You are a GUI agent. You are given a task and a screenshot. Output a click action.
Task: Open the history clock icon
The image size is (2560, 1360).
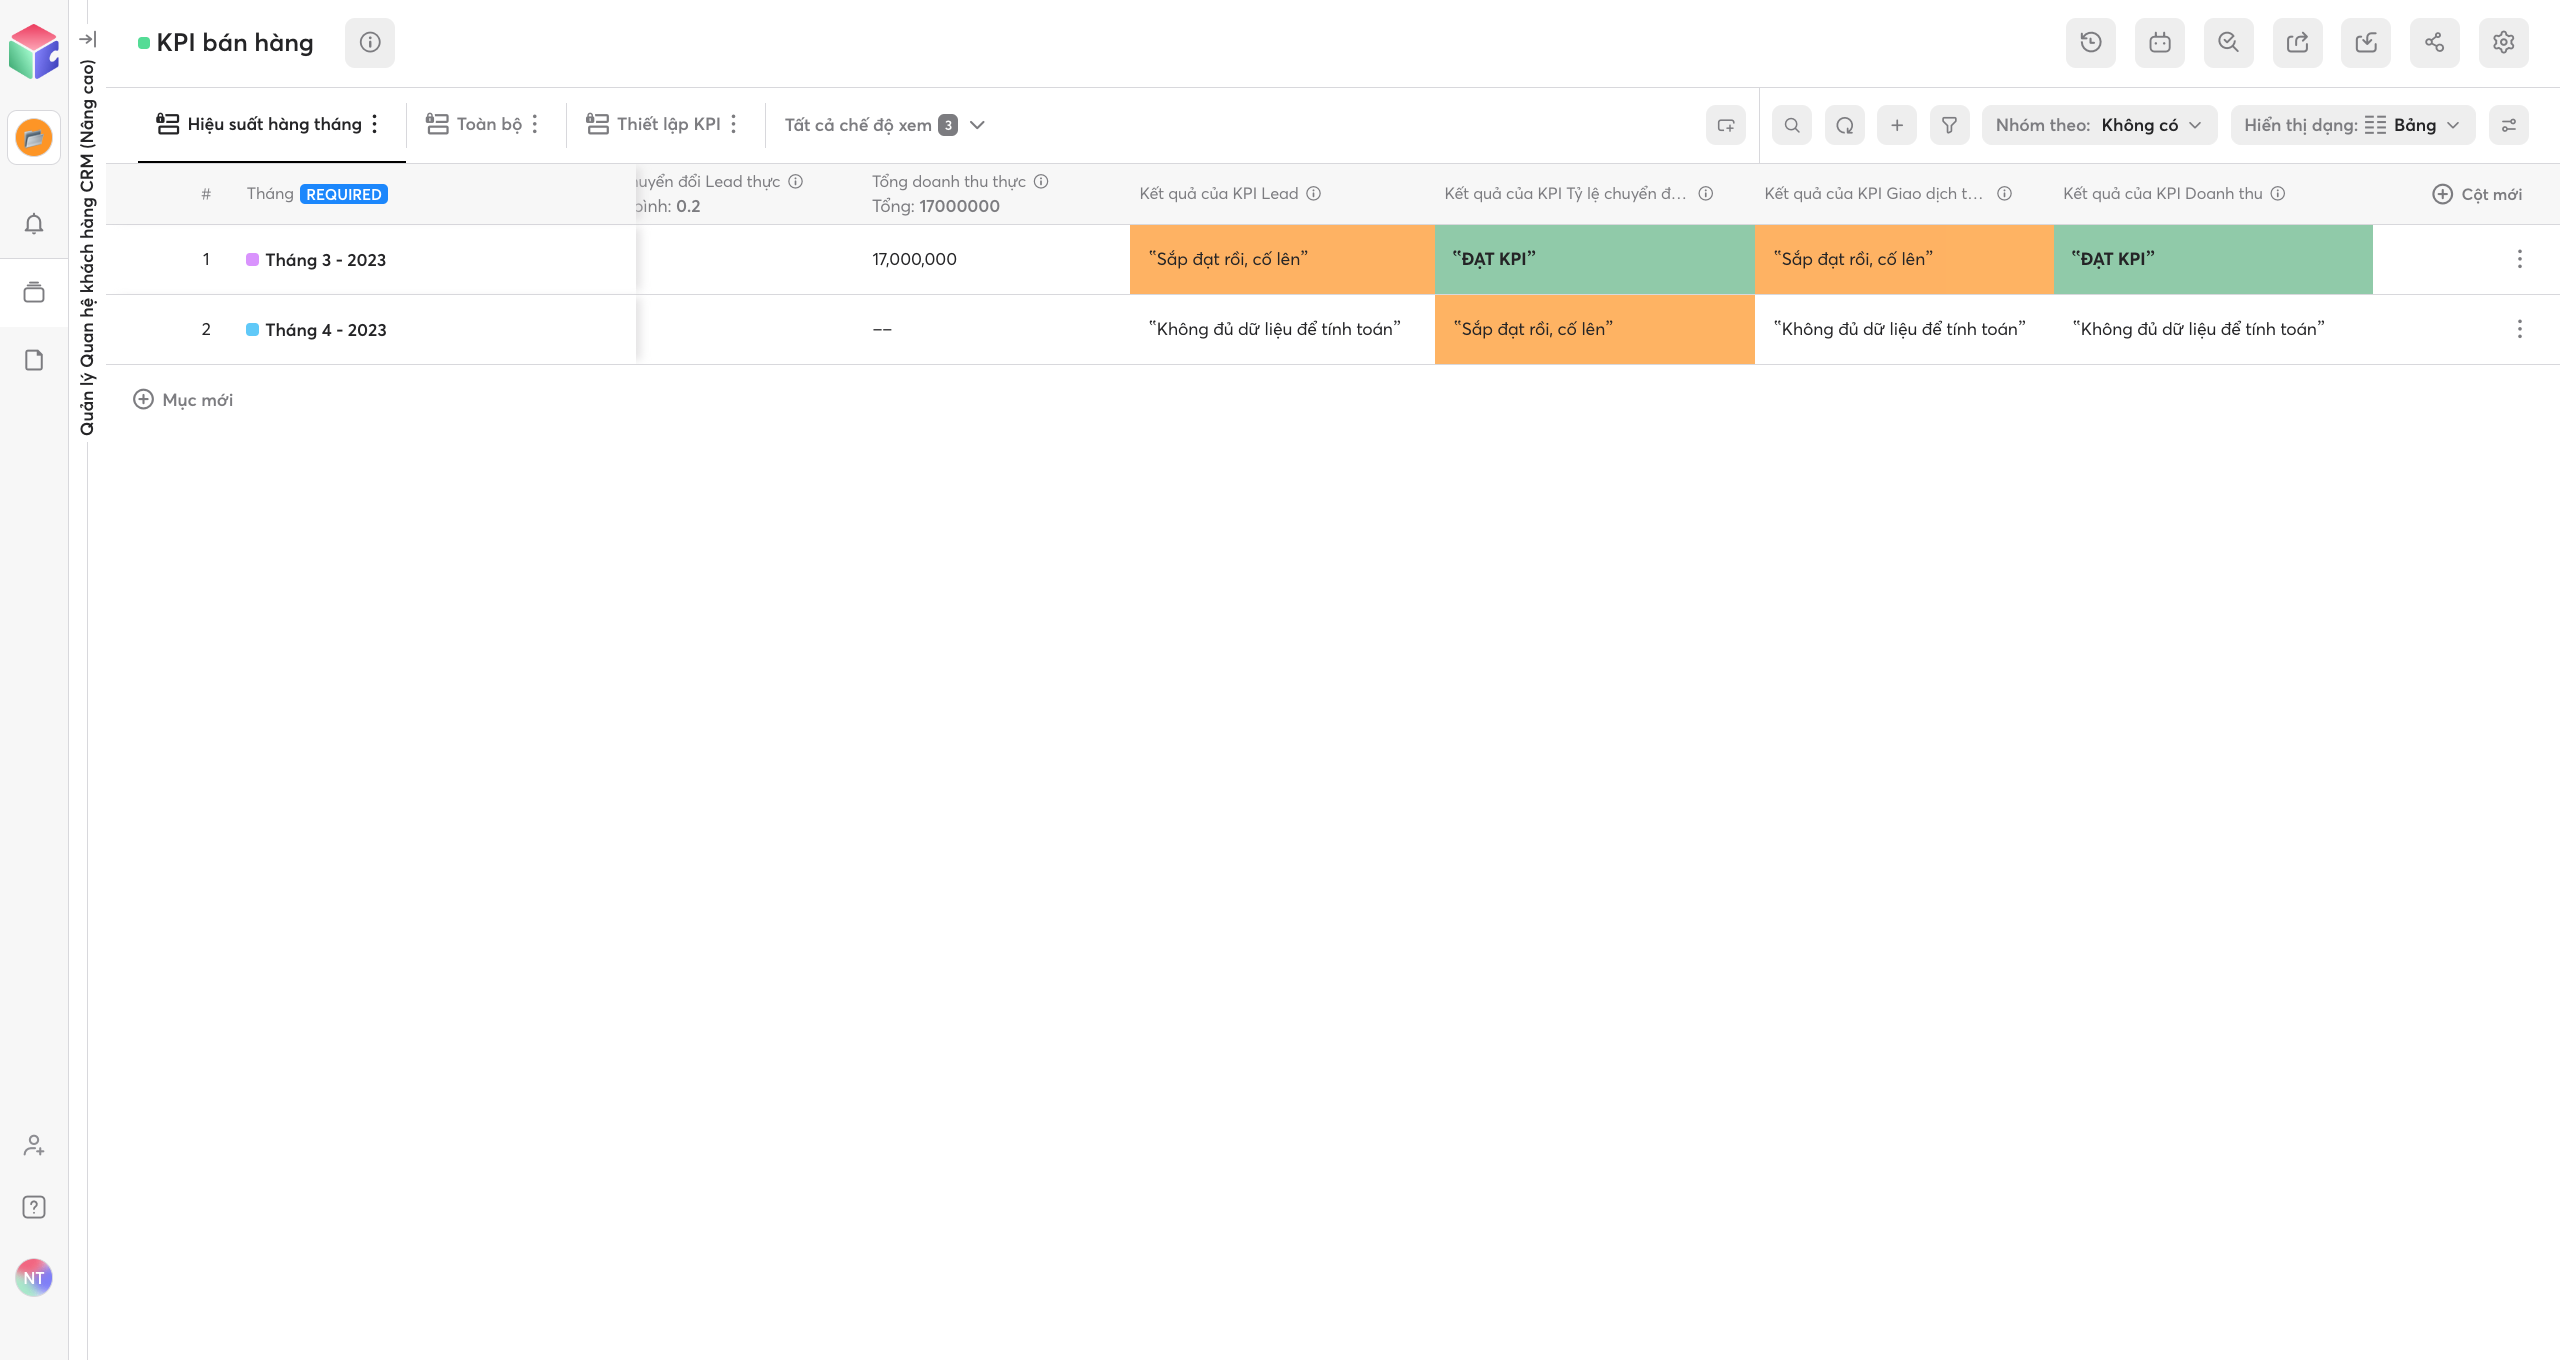click(x=2091, y=42)
